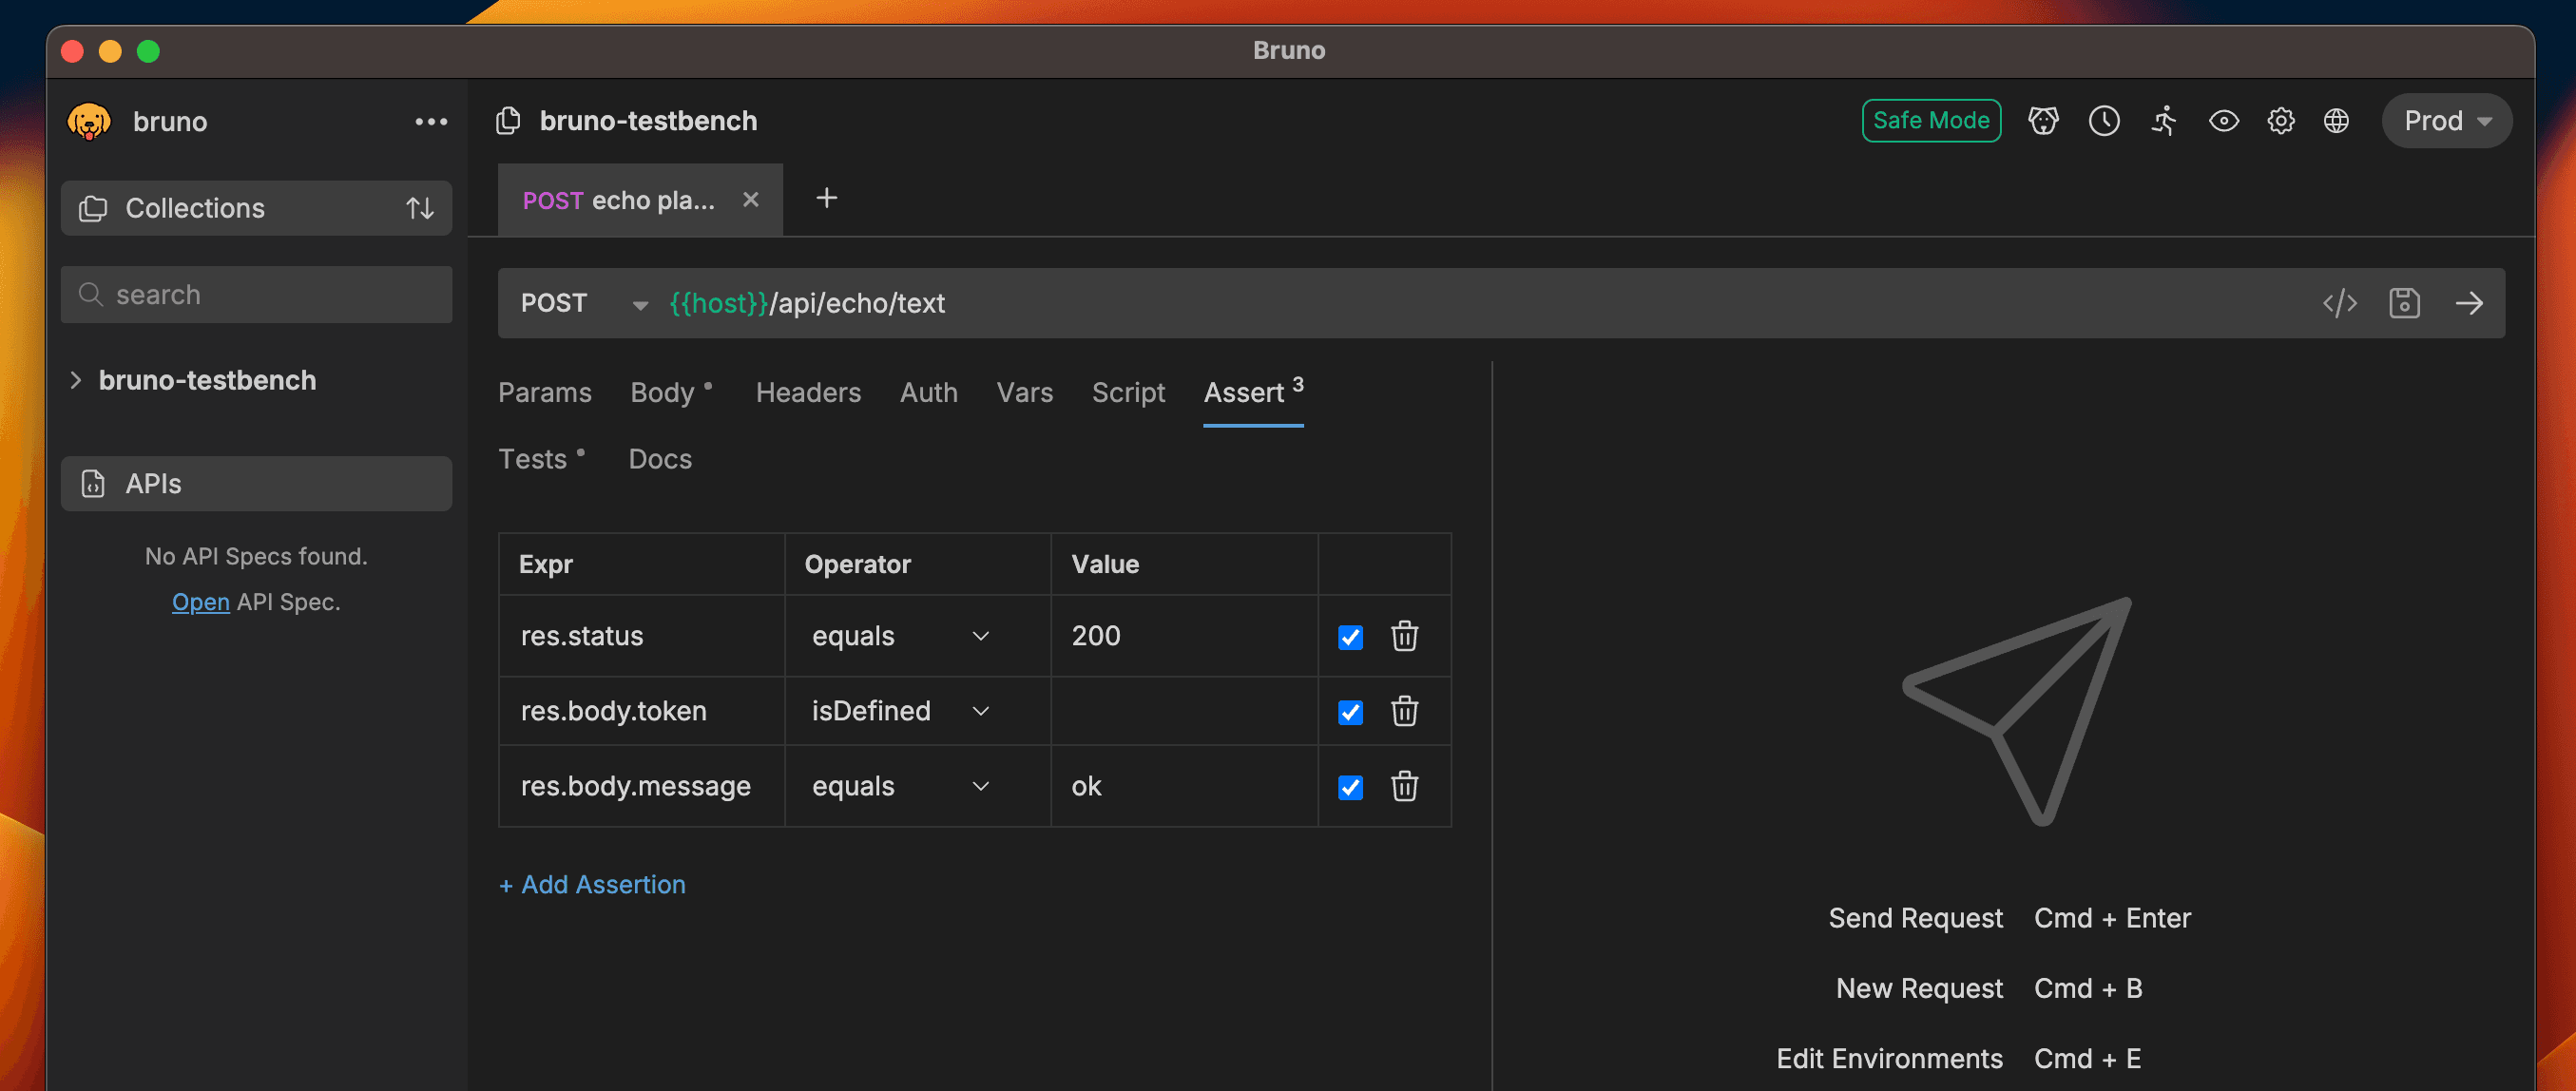Open the Prod environment dropdown

2446,121
